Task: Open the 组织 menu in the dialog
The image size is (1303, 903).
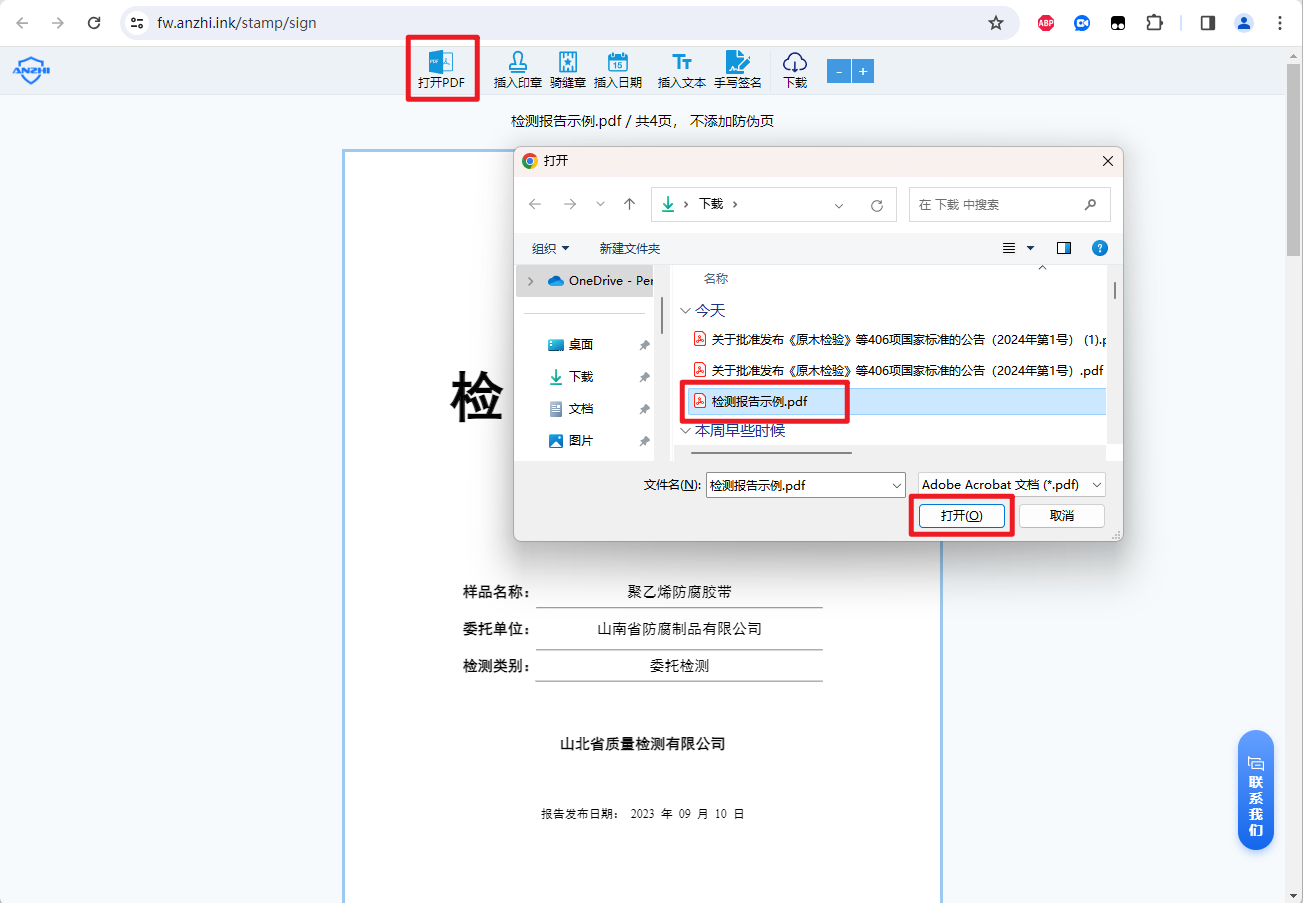Action: [x=550, y=248]
